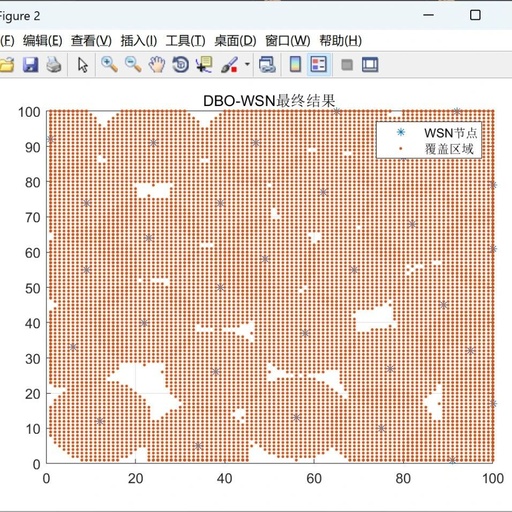Select the Brush data tool
The height and width of the screenshot is (512, 512).
[229, 65]
